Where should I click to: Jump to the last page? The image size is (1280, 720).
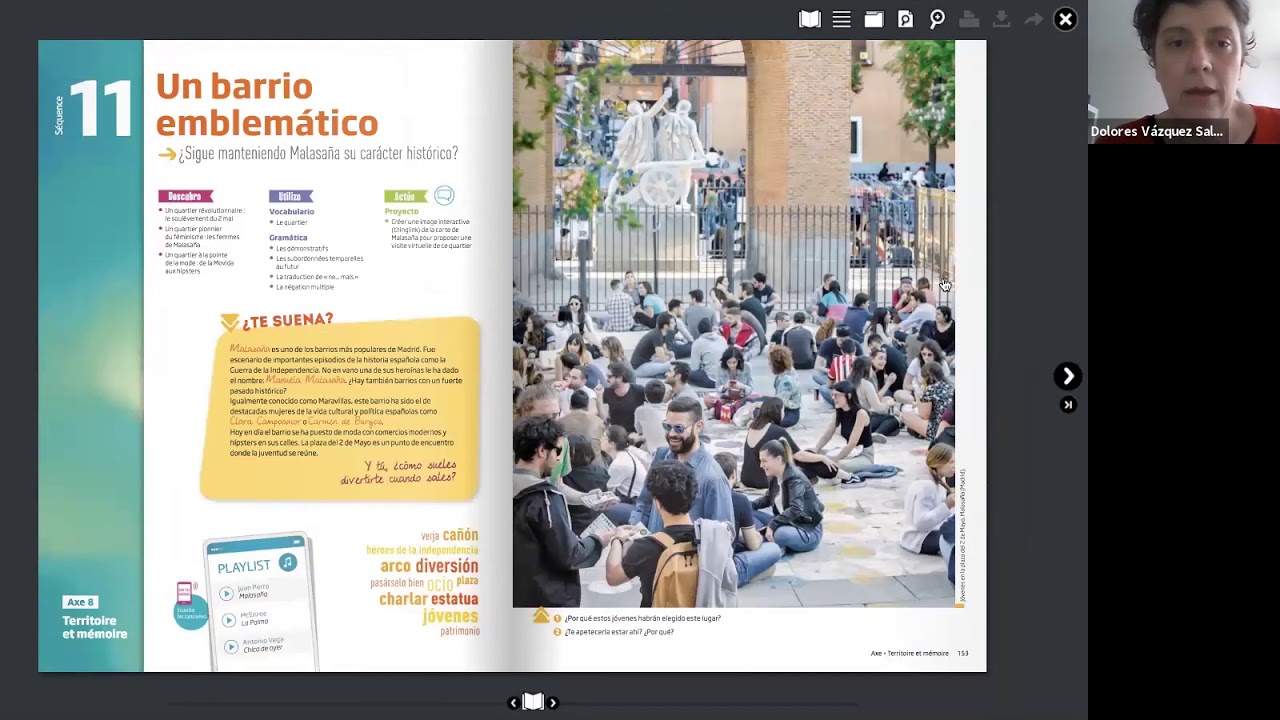click(1068, 405)
